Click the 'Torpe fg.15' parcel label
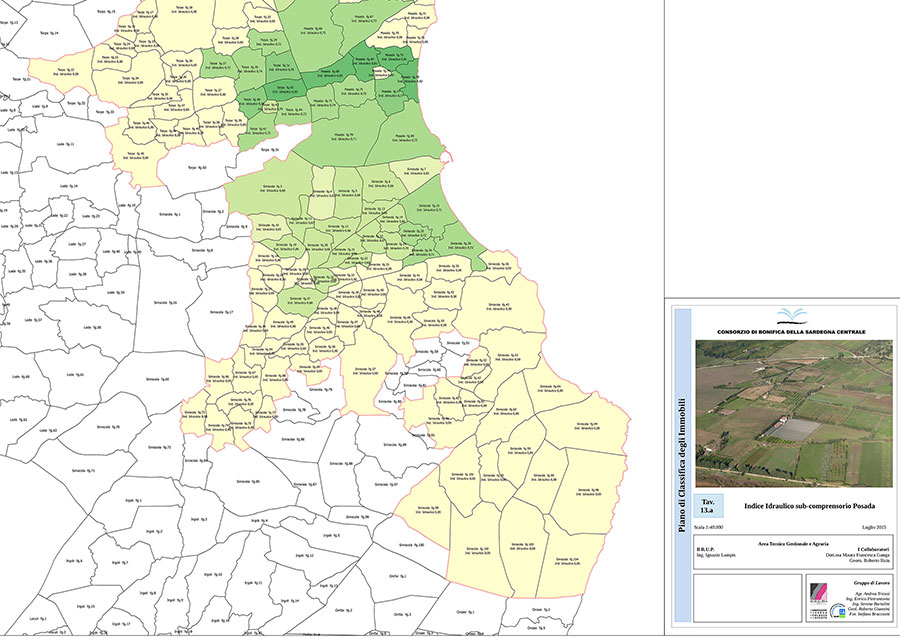Image resolution: width=900 pixels, height=637 pixels. 106,11
